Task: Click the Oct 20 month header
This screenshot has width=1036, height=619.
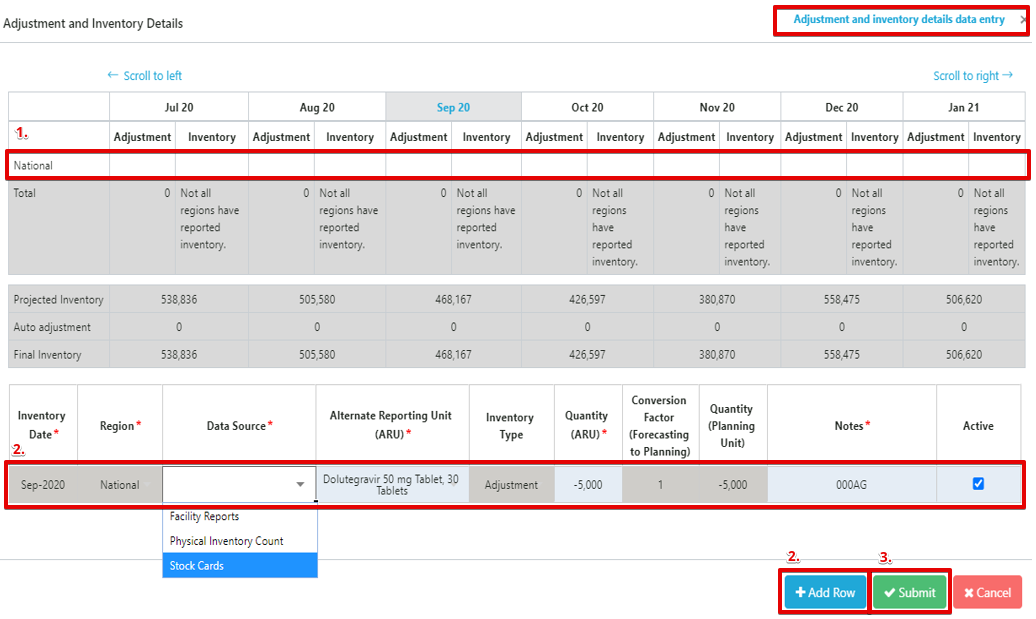Action: [587, 107]
